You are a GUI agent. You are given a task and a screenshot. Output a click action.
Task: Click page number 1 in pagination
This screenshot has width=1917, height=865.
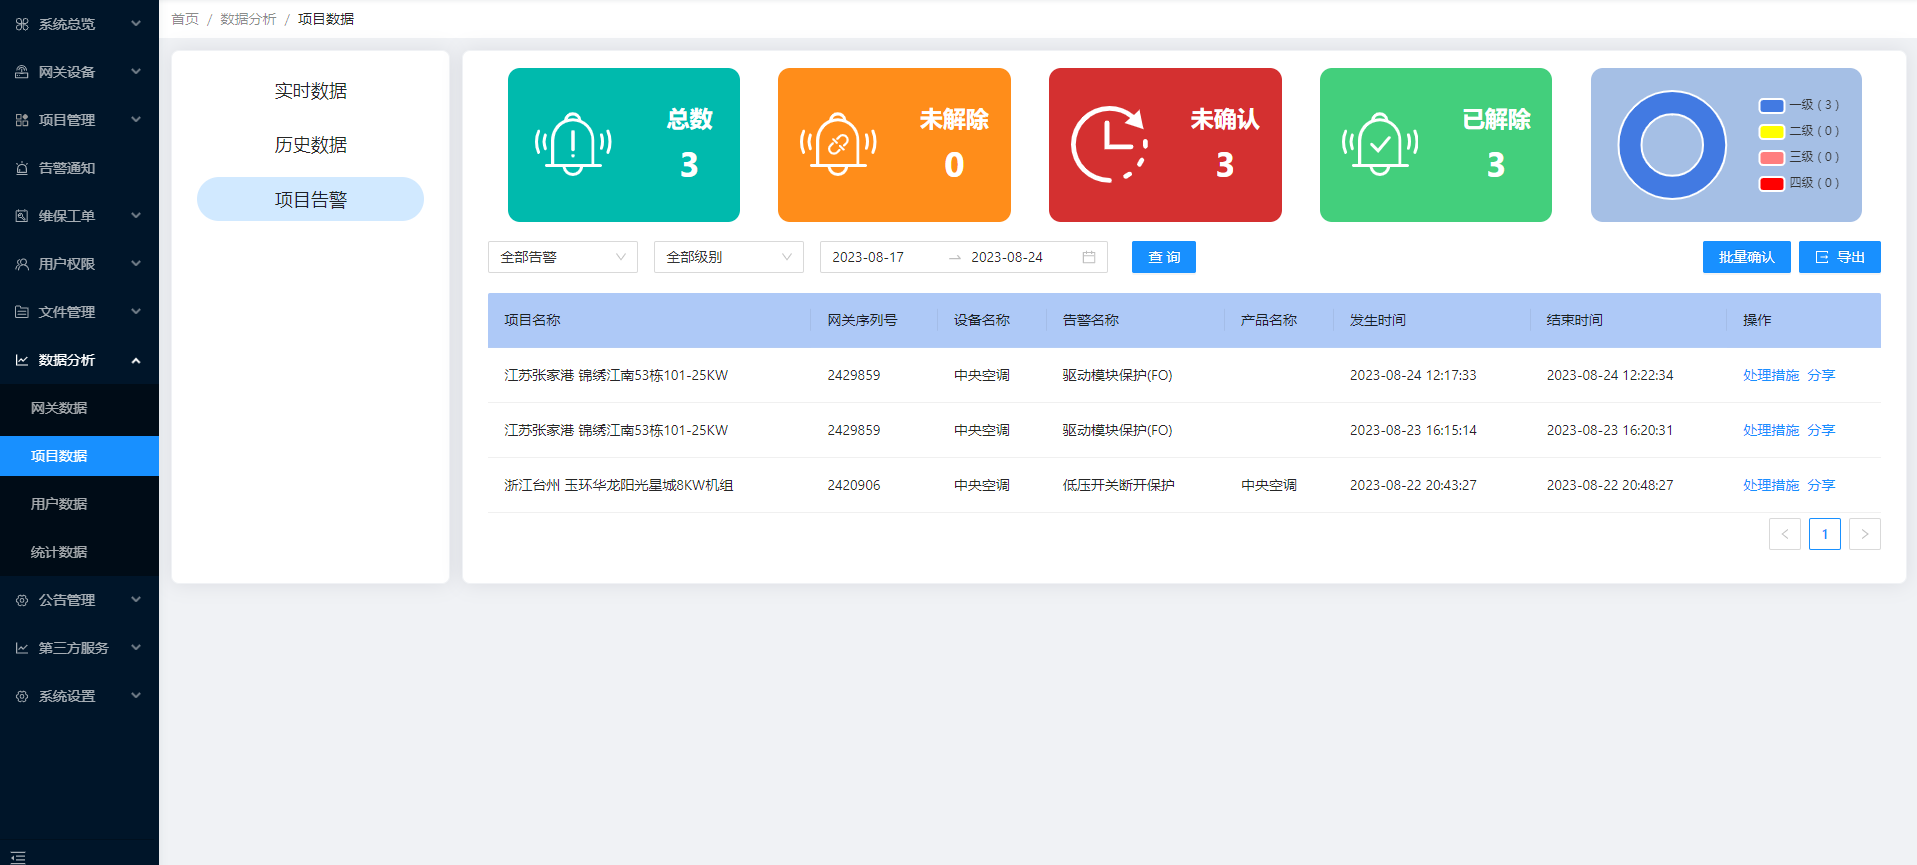1825,534
